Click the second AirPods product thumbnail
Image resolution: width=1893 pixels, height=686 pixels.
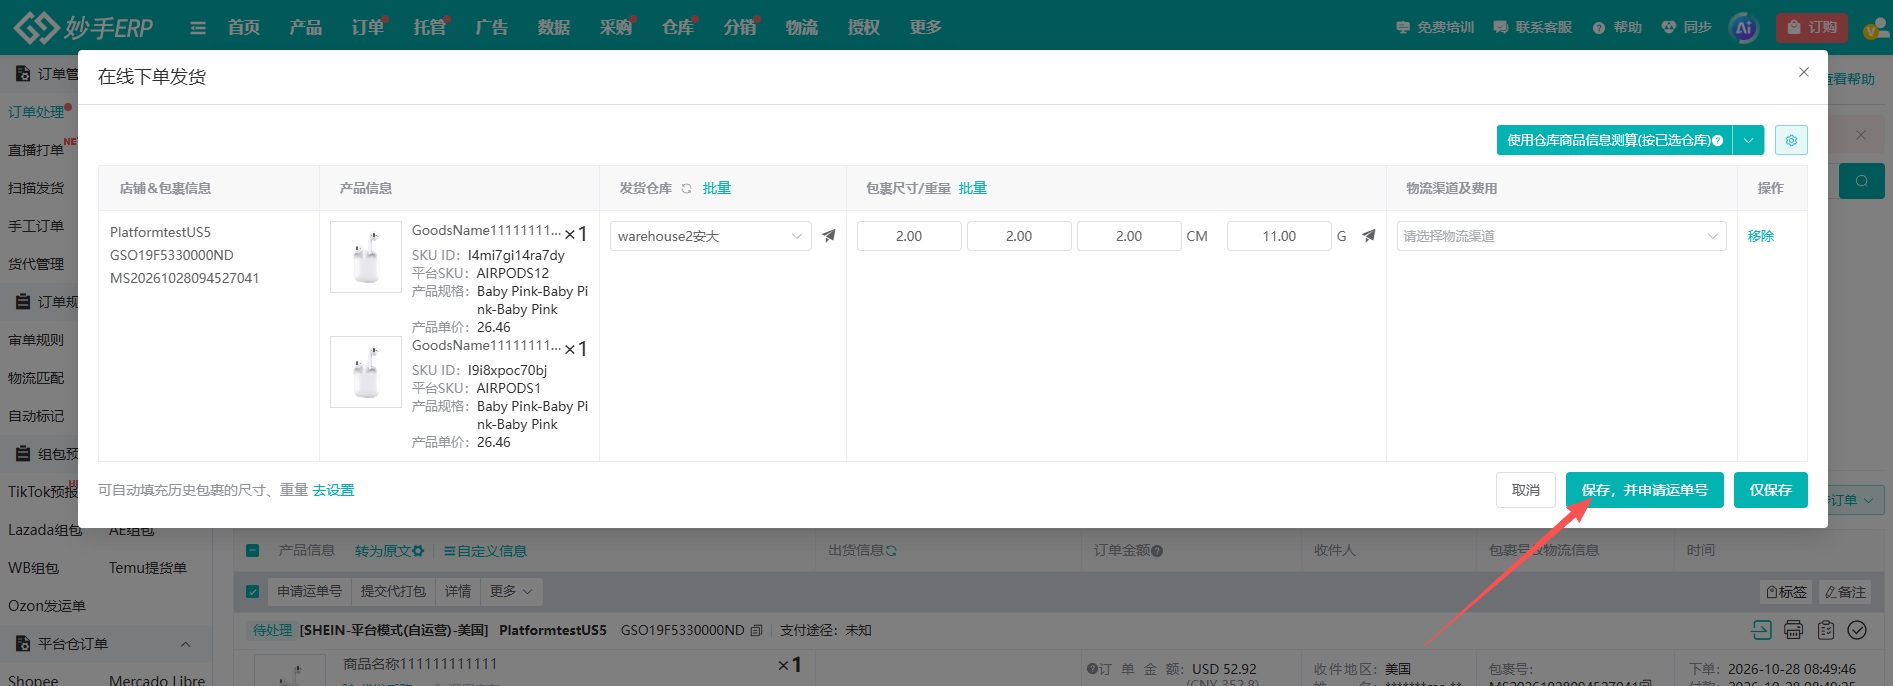(366, 372)
